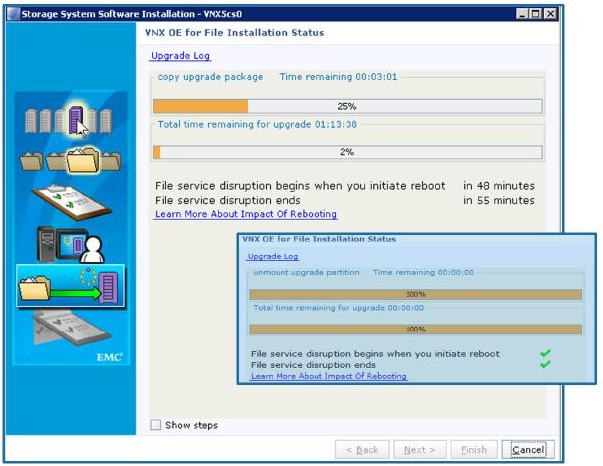Click 'File service disruption ends' text in main window
The image size is (603, 466).
[x=228, y=201]
